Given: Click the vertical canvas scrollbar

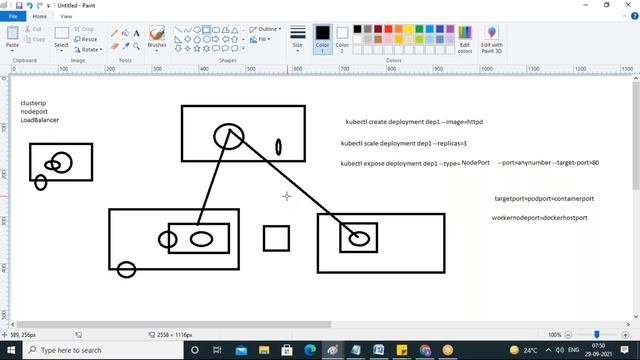Looking at the screenshot, I should click(x=636, y=135).
